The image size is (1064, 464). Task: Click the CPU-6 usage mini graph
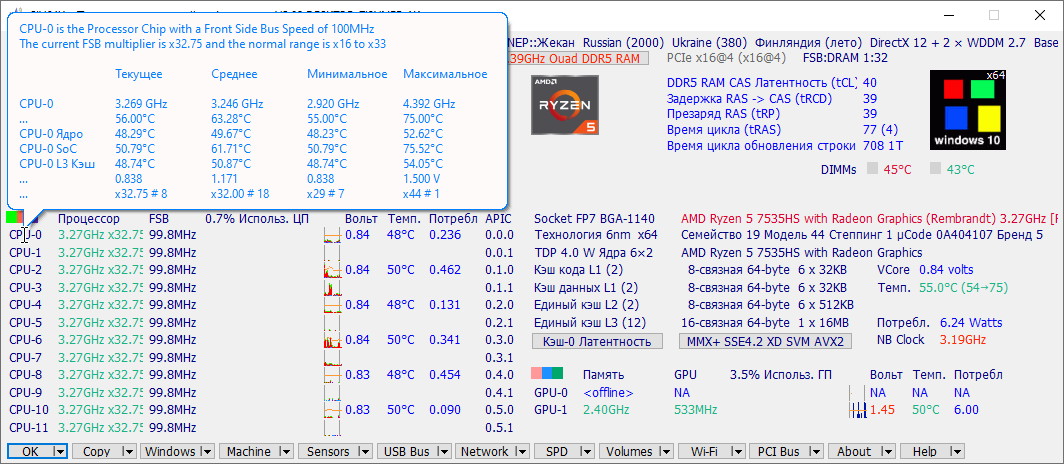click(332, 340)
